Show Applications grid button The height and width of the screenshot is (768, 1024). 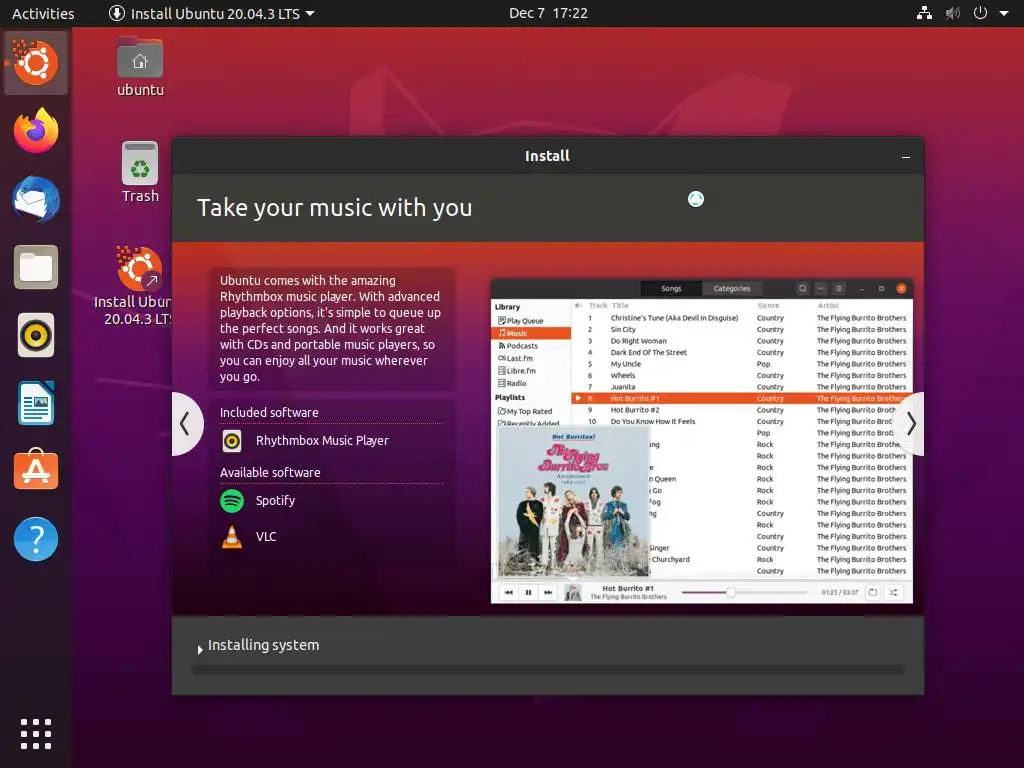click(36, 734)
